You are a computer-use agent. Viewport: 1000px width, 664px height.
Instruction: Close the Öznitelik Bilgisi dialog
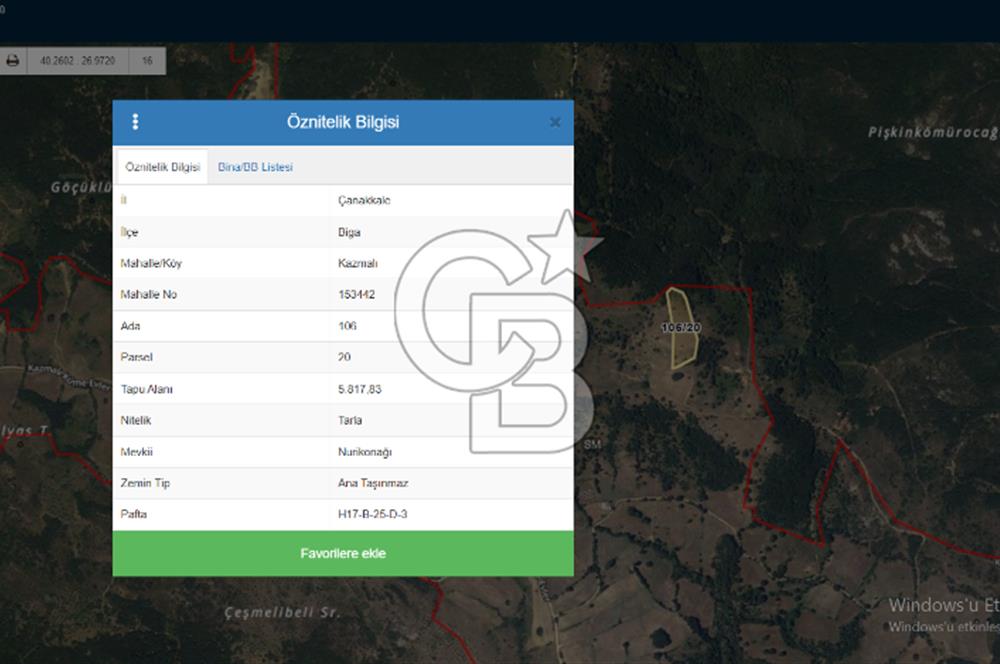coord(555,122)
